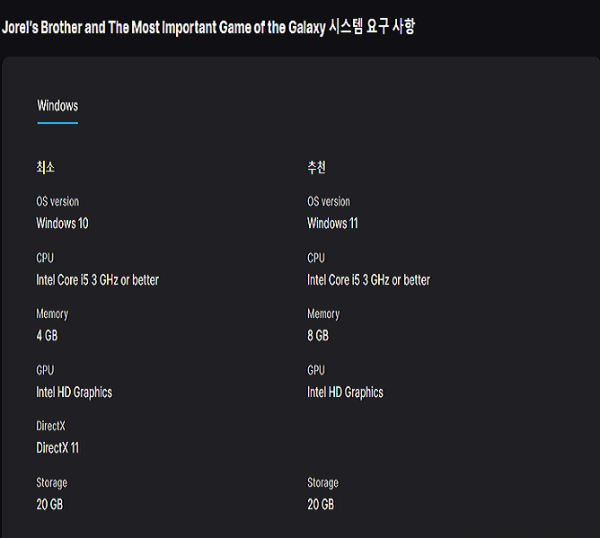The width and height of the screenshot is (600, 538).
Task: Click the minimum OS version label
Action: [58, 202]
